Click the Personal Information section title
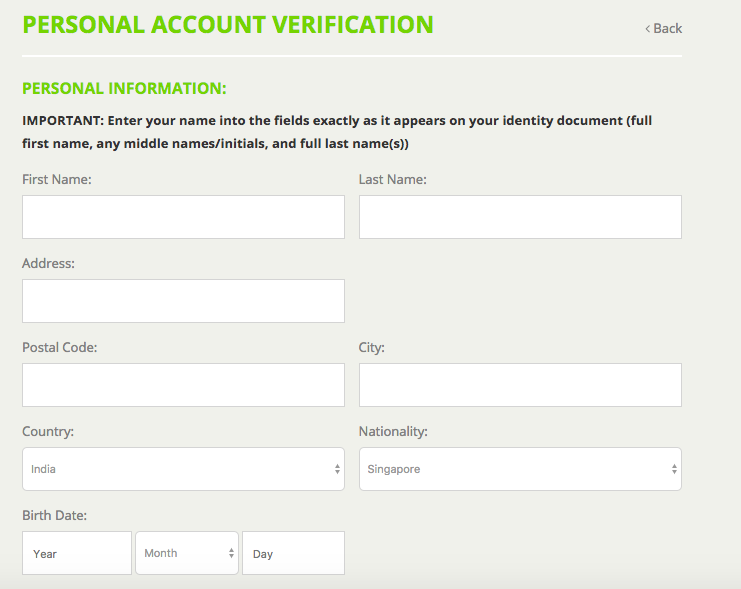 (x=124, y=88)
